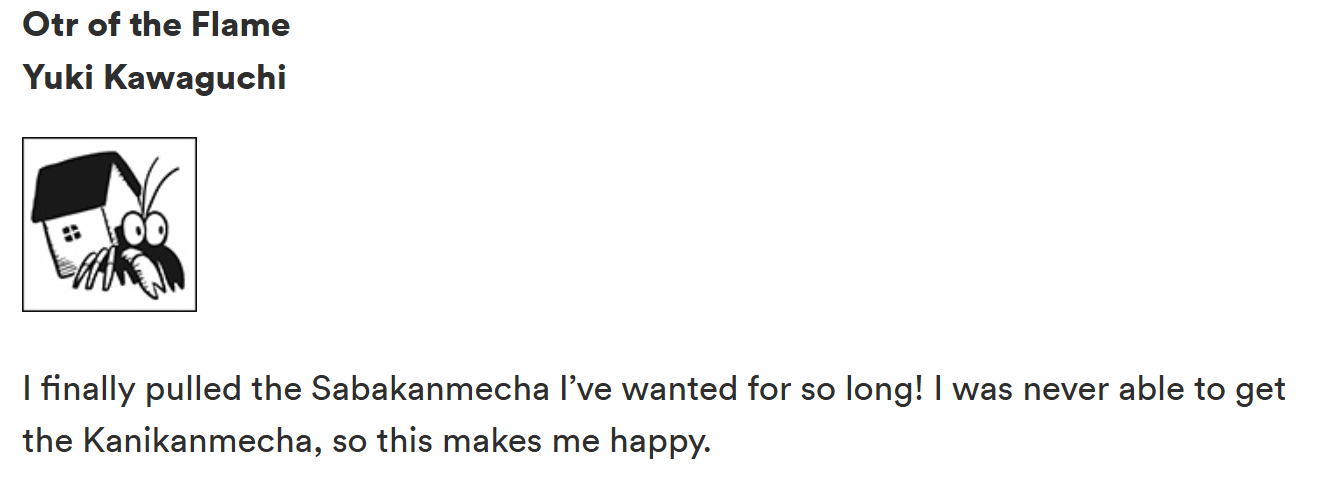
Task: Click the small window on the house drawing
Action: coord(72,236)
